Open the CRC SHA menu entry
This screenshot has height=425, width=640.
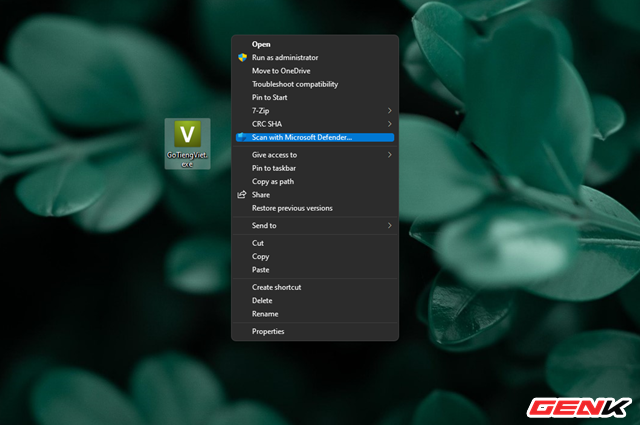pyautogui.click(x=315, y=124)
